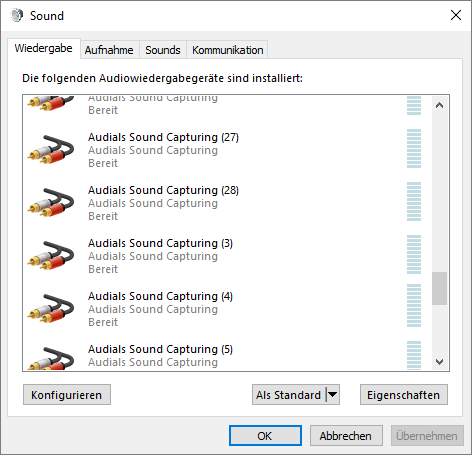
Task: Click the vertical scrollbar thumb
Action: (x=439, y=288)
